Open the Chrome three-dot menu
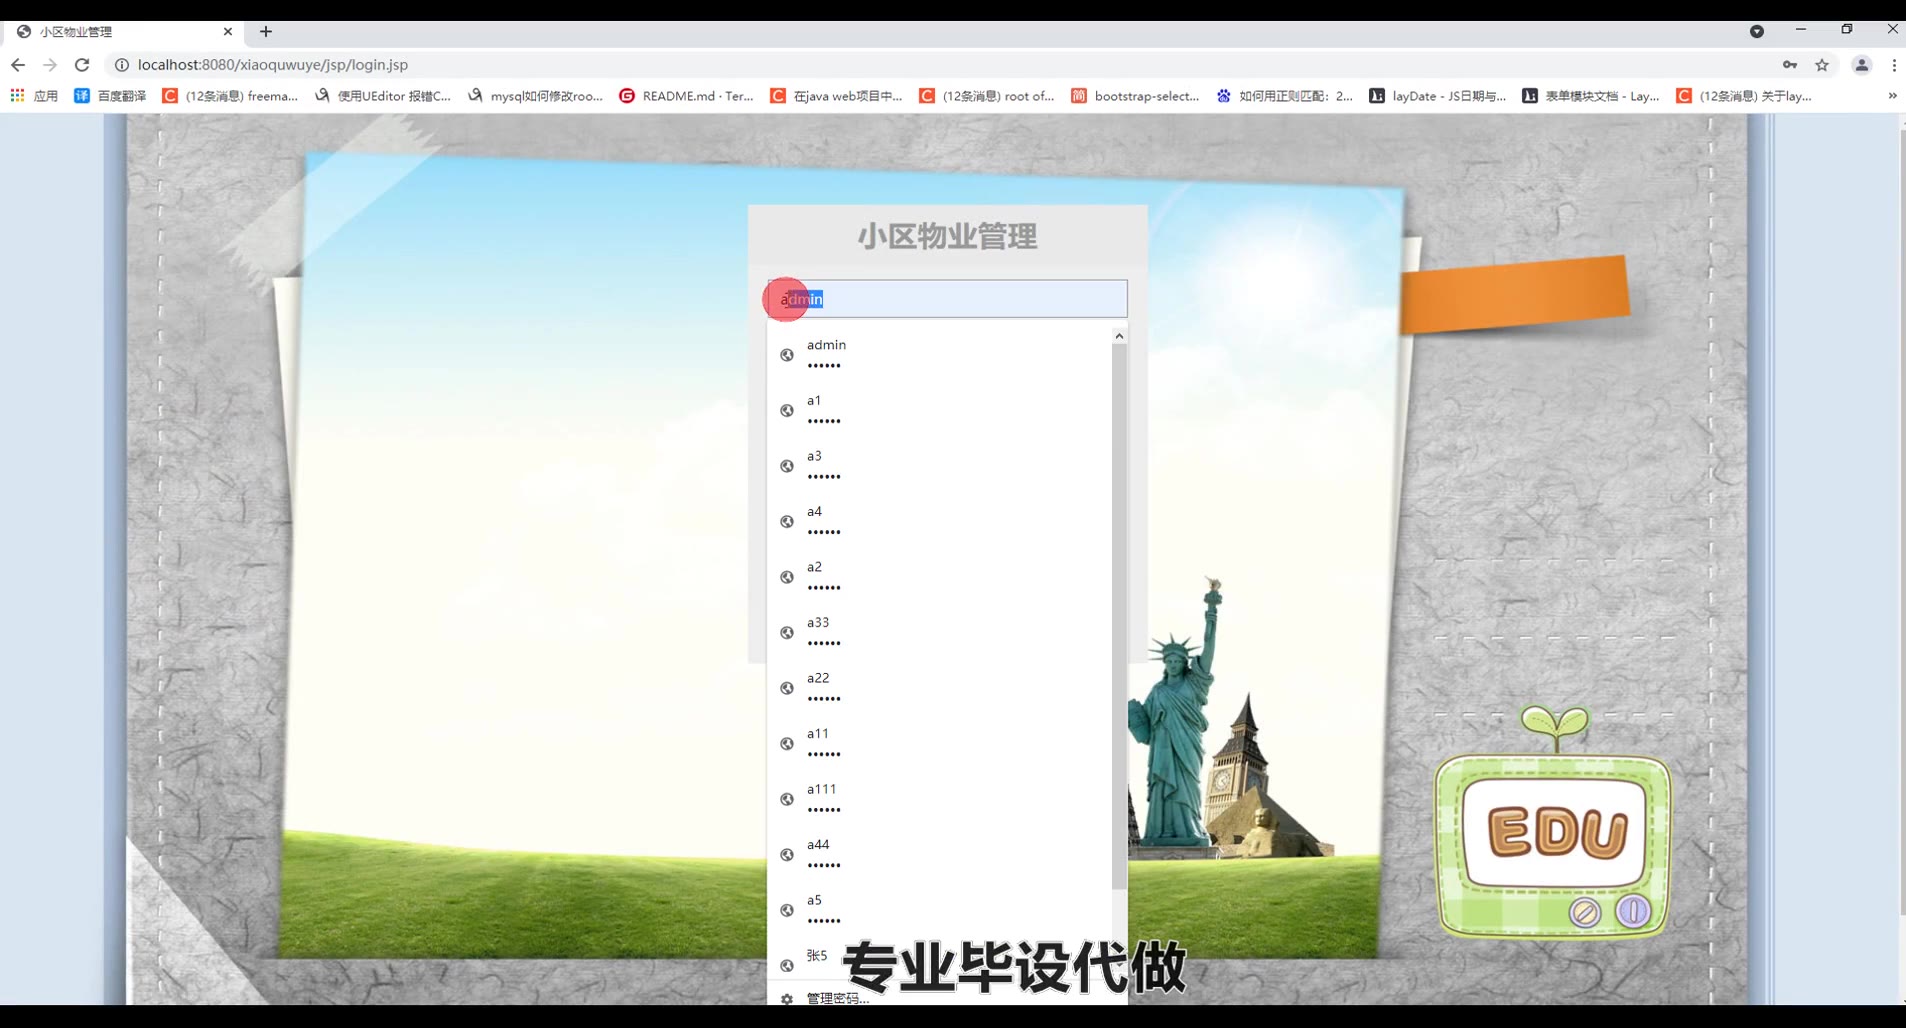Image resolution: width=1906 pixels, height=1028 pixels. (x=1894, y=65)
